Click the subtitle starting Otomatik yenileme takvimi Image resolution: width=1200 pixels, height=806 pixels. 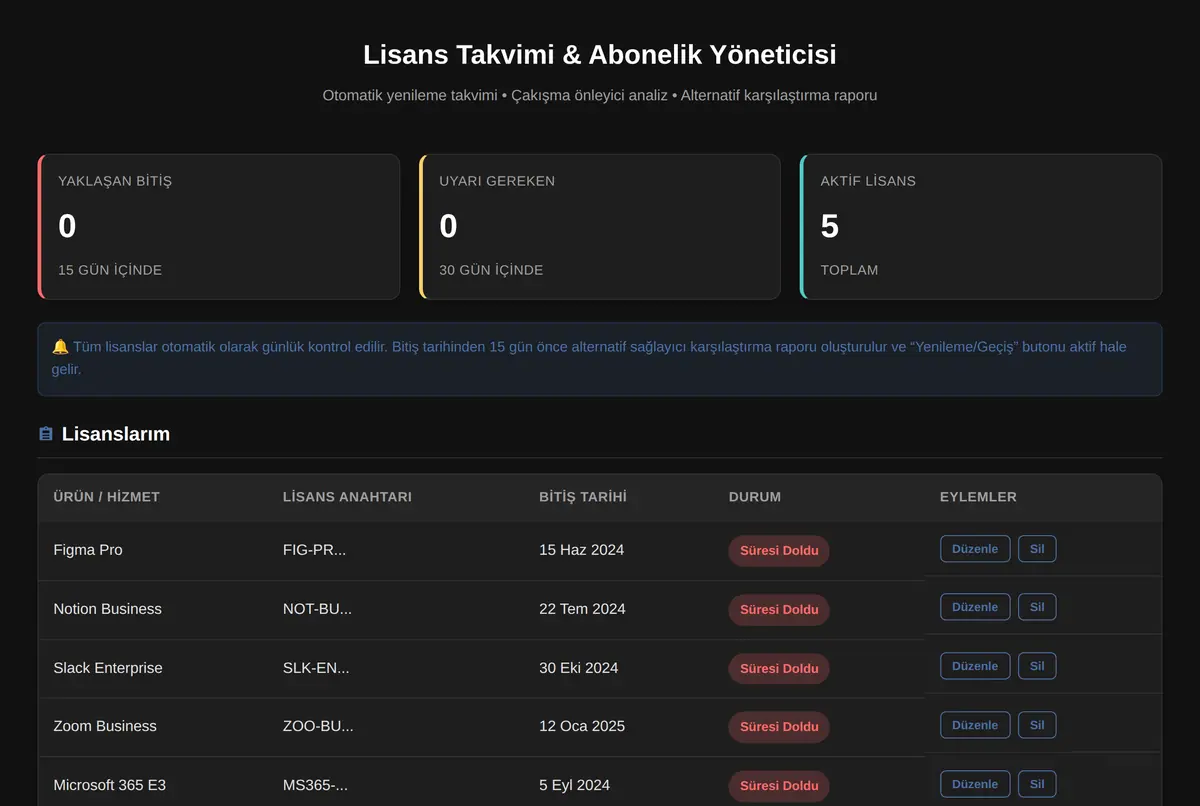tap(600, 95)
